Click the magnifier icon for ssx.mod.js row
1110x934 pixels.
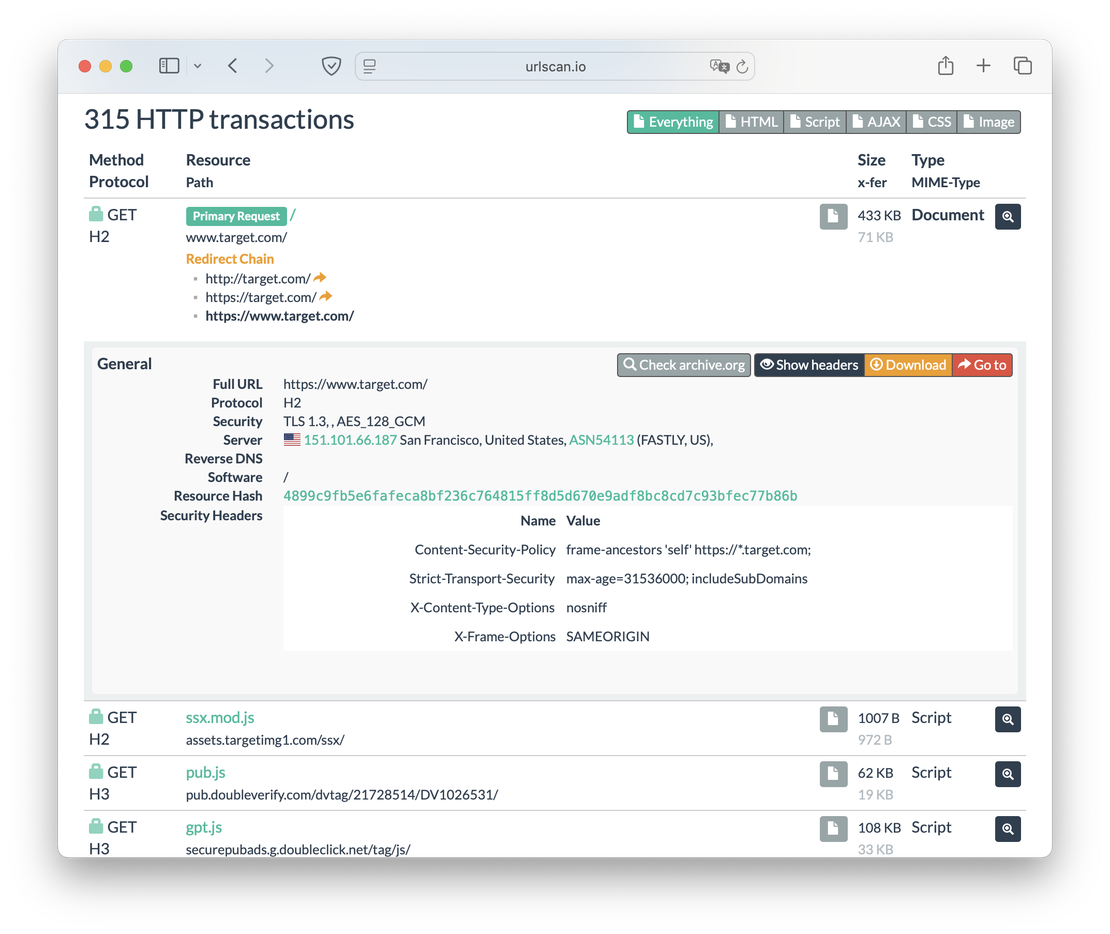click(x=1007, y=719)
